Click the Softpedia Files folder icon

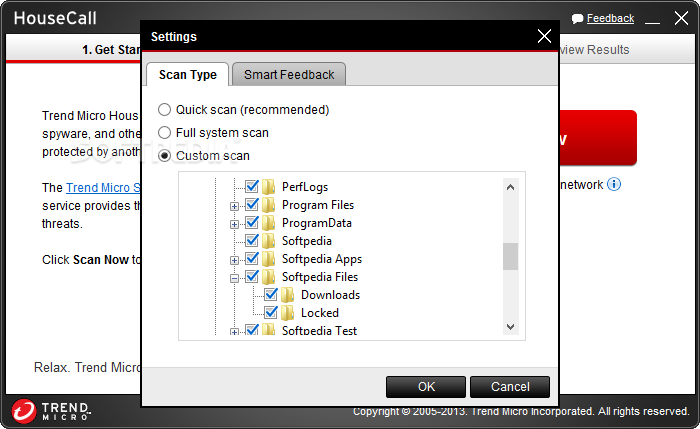[268, 277]
